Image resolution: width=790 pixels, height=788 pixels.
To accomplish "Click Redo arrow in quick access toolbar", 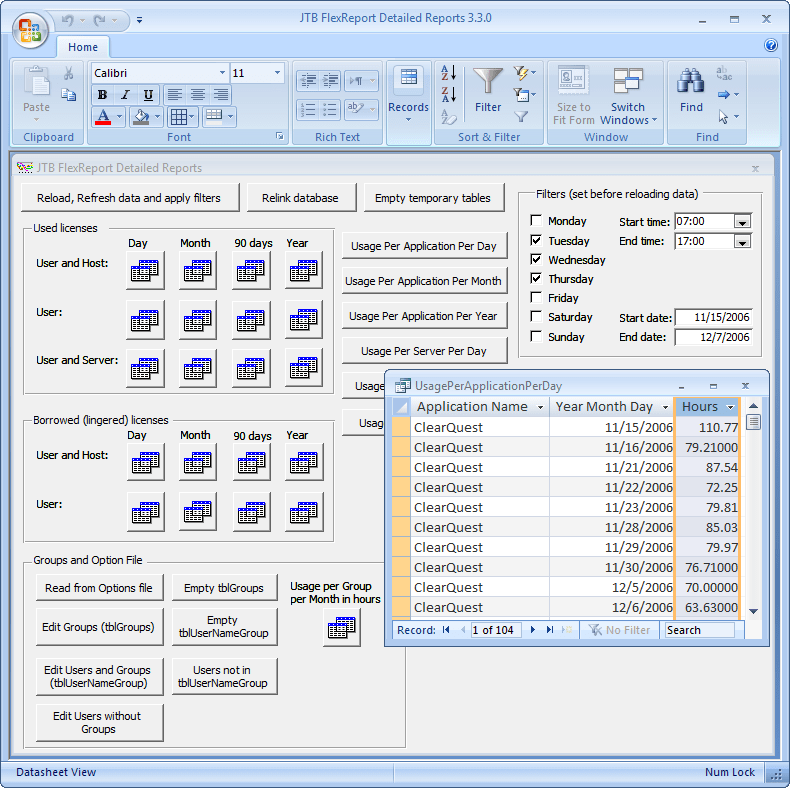I will (100, 20).
